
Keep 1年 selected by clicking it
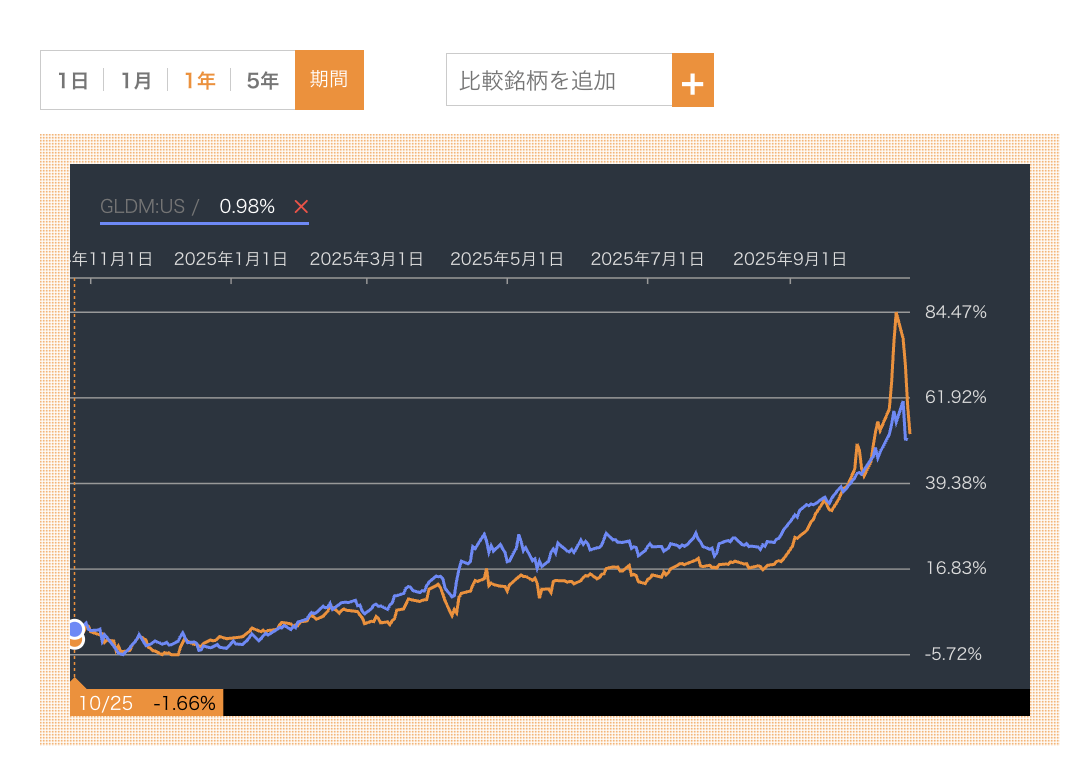click(199, 80)
